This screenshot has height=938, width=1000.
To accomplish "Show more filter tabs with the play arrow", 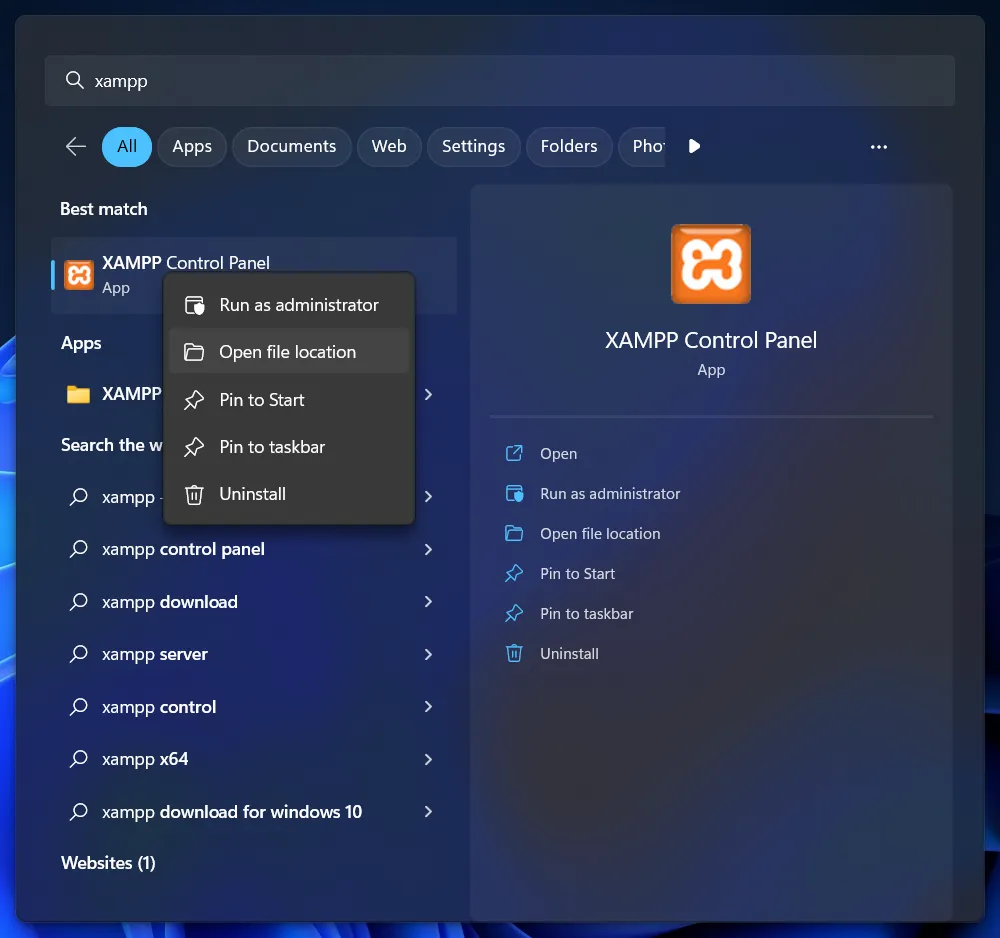I will 695,147.
